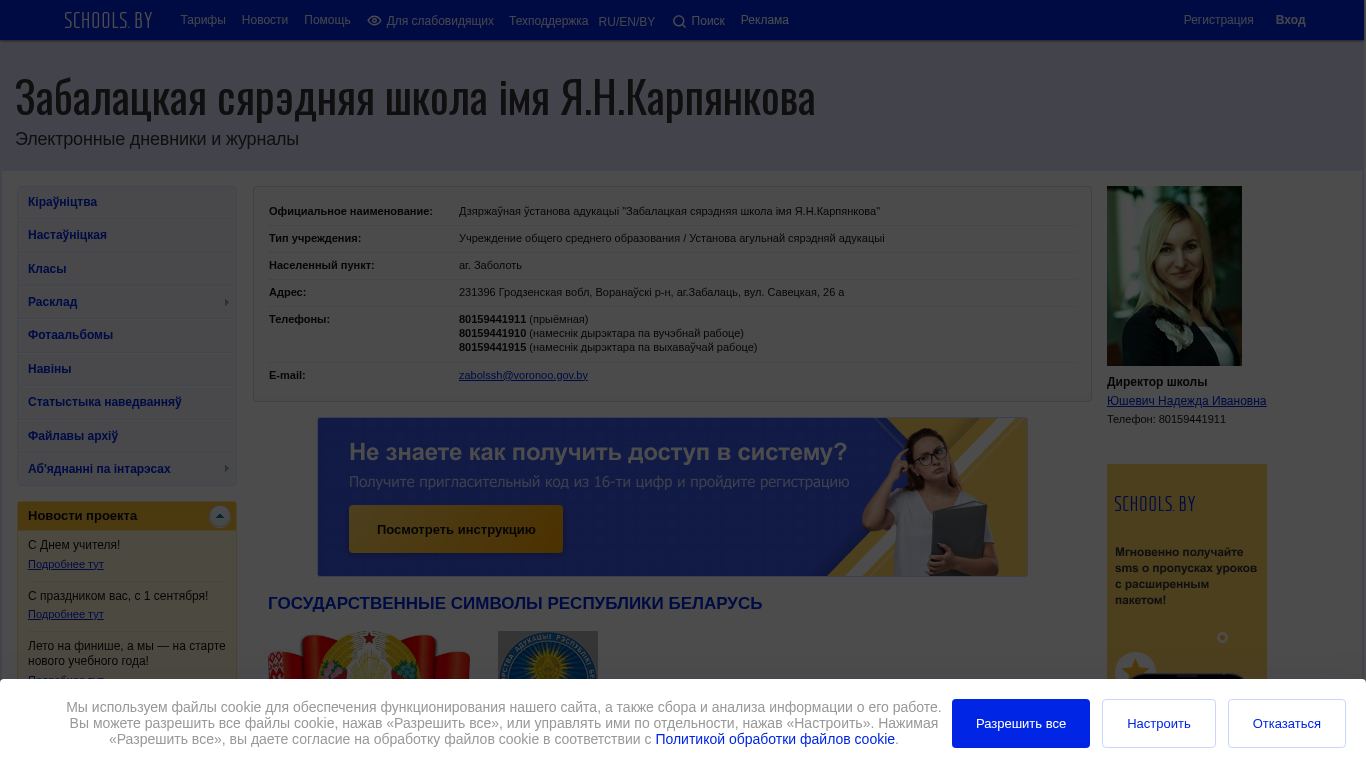
Task: Click the Поиск search label
Action: [708, 21]
